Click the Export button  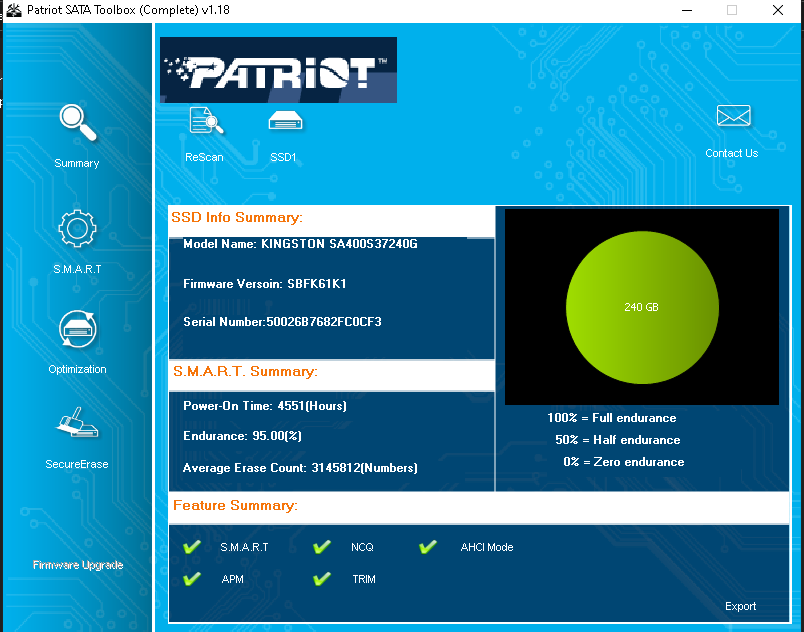pyautogui.click(x=740, y=606)
